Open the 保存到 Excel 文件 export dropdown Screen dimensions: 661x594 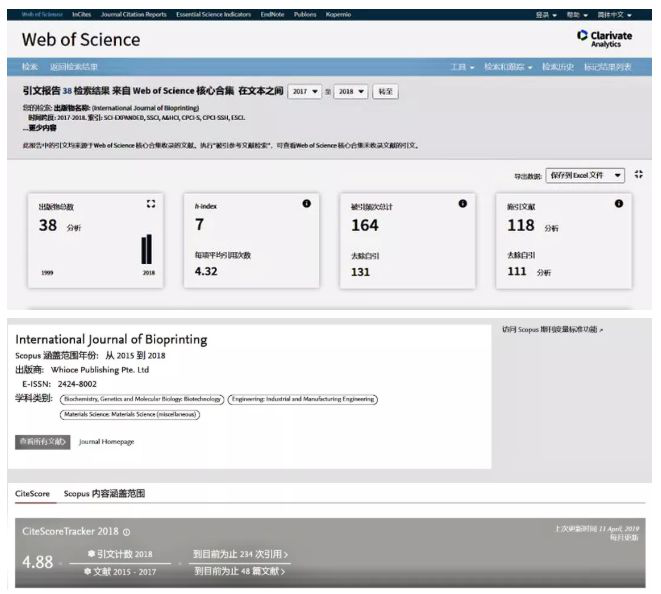point(585,175)
